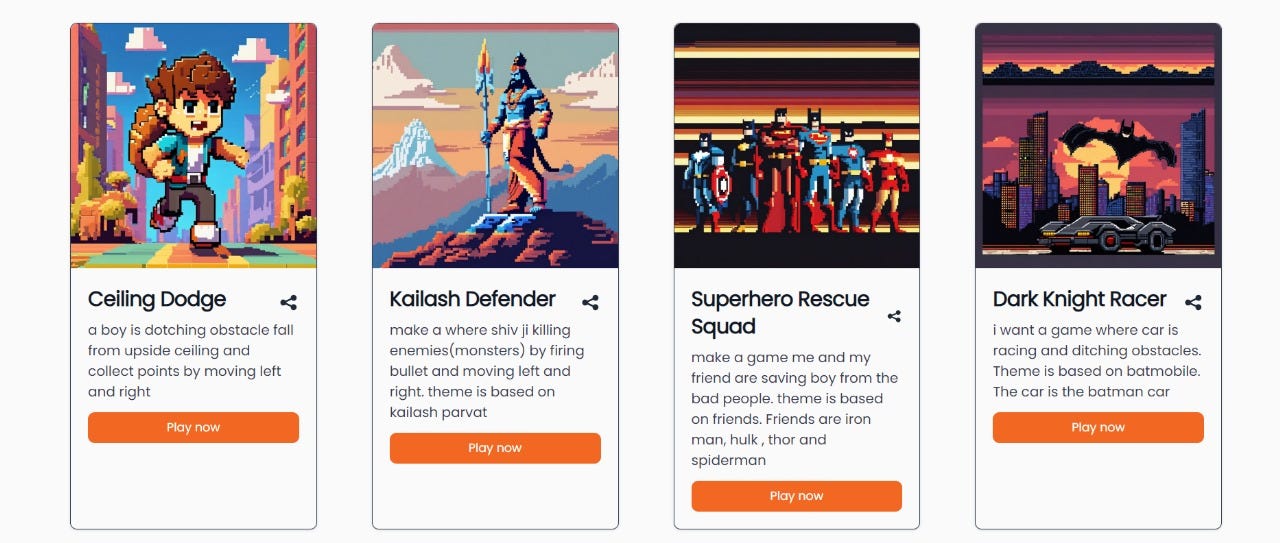Play Dark Knight Racer now

tap(1098, 427)
